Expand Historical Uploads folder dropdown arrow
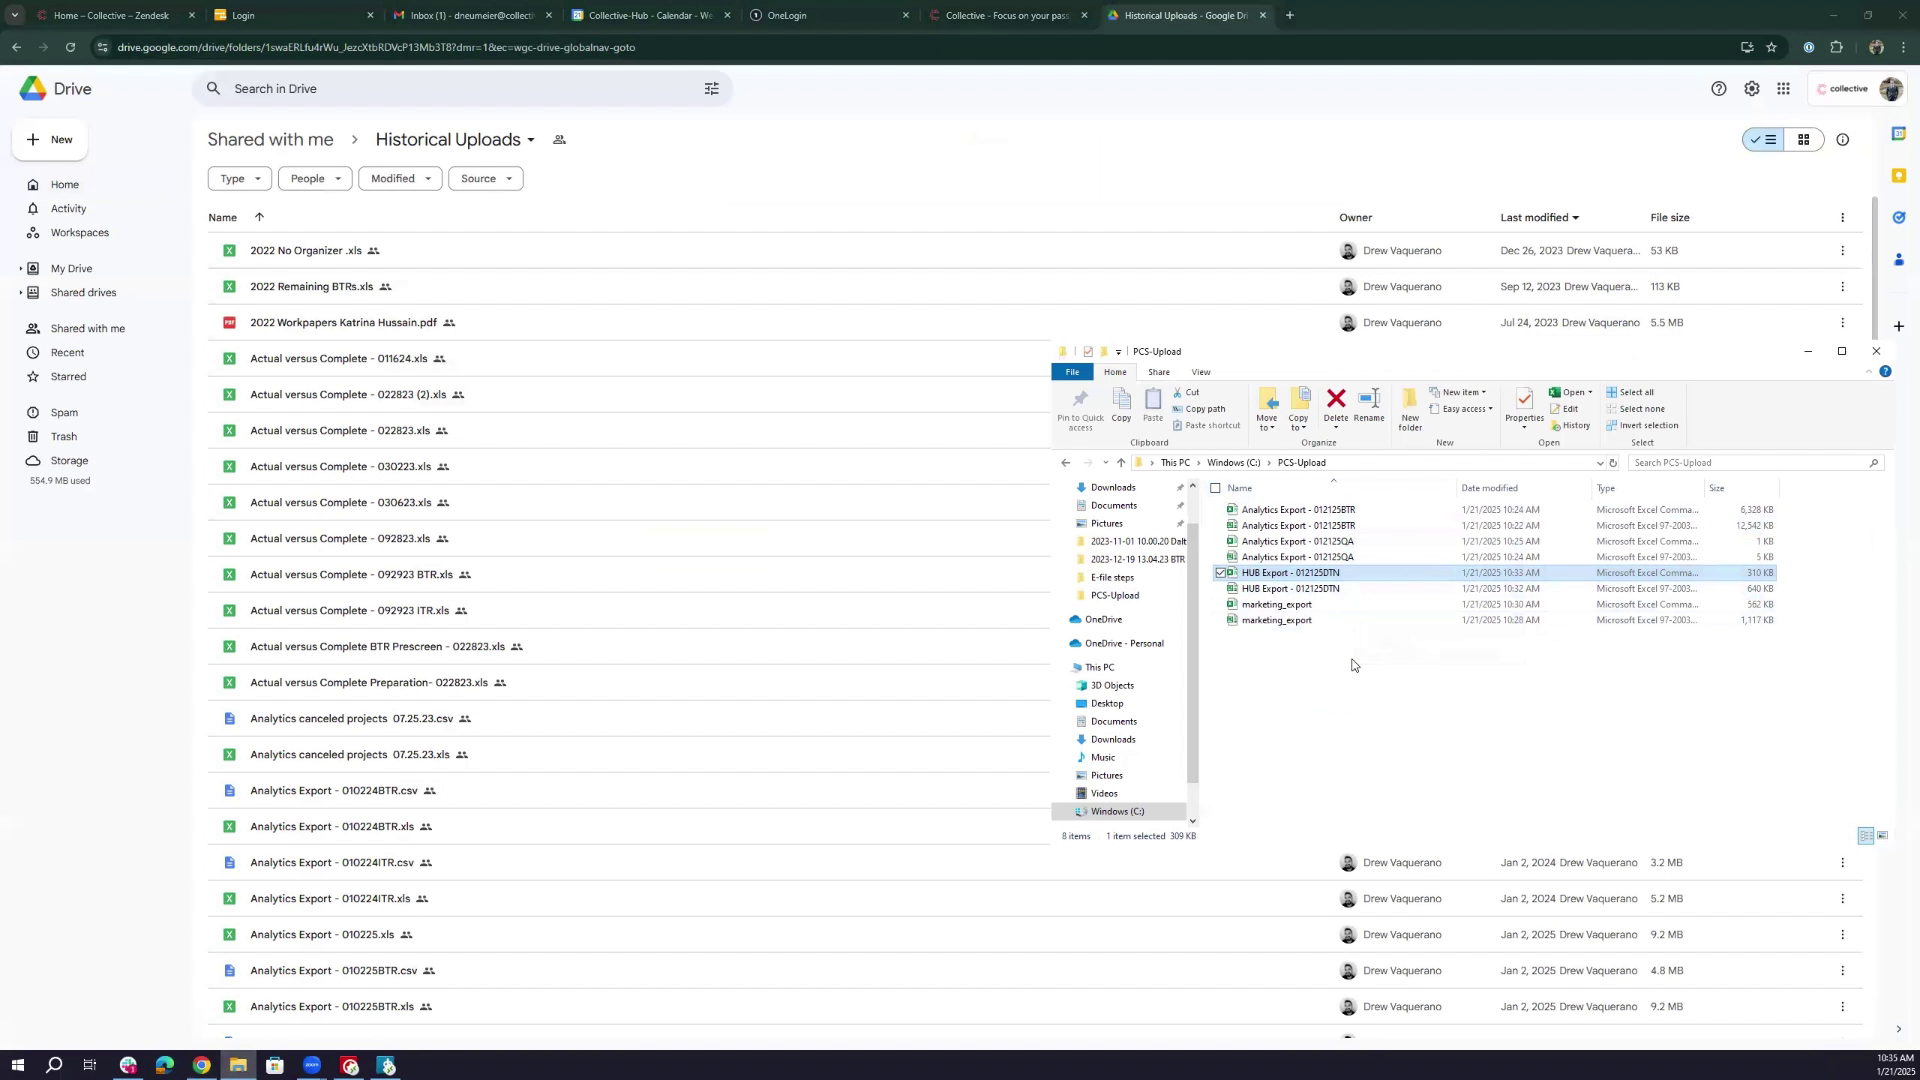Viewport: 1920px width, 1080px height. [x=531, y=140]
